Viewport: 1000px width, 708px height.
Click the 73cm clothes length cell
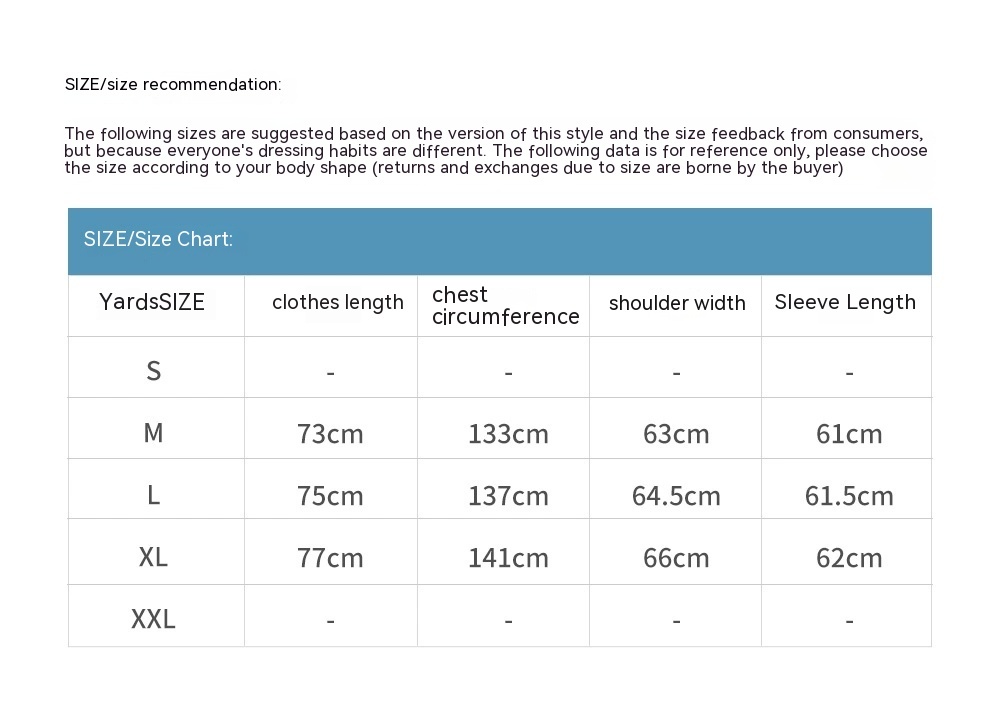[330, 434]
